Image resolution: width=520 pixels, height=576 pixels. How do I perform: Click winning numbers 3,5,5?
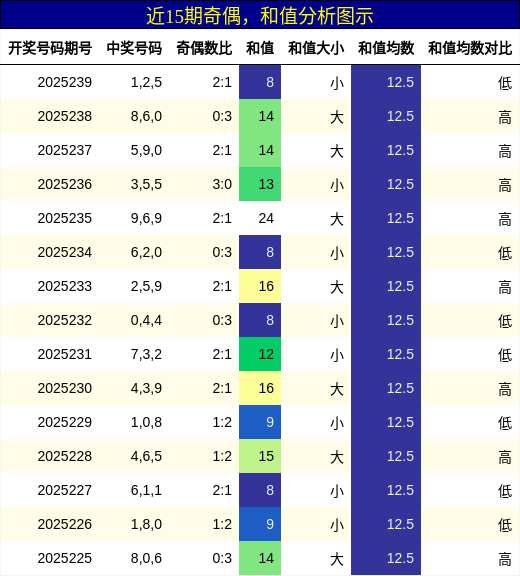[x=146, y=184]
